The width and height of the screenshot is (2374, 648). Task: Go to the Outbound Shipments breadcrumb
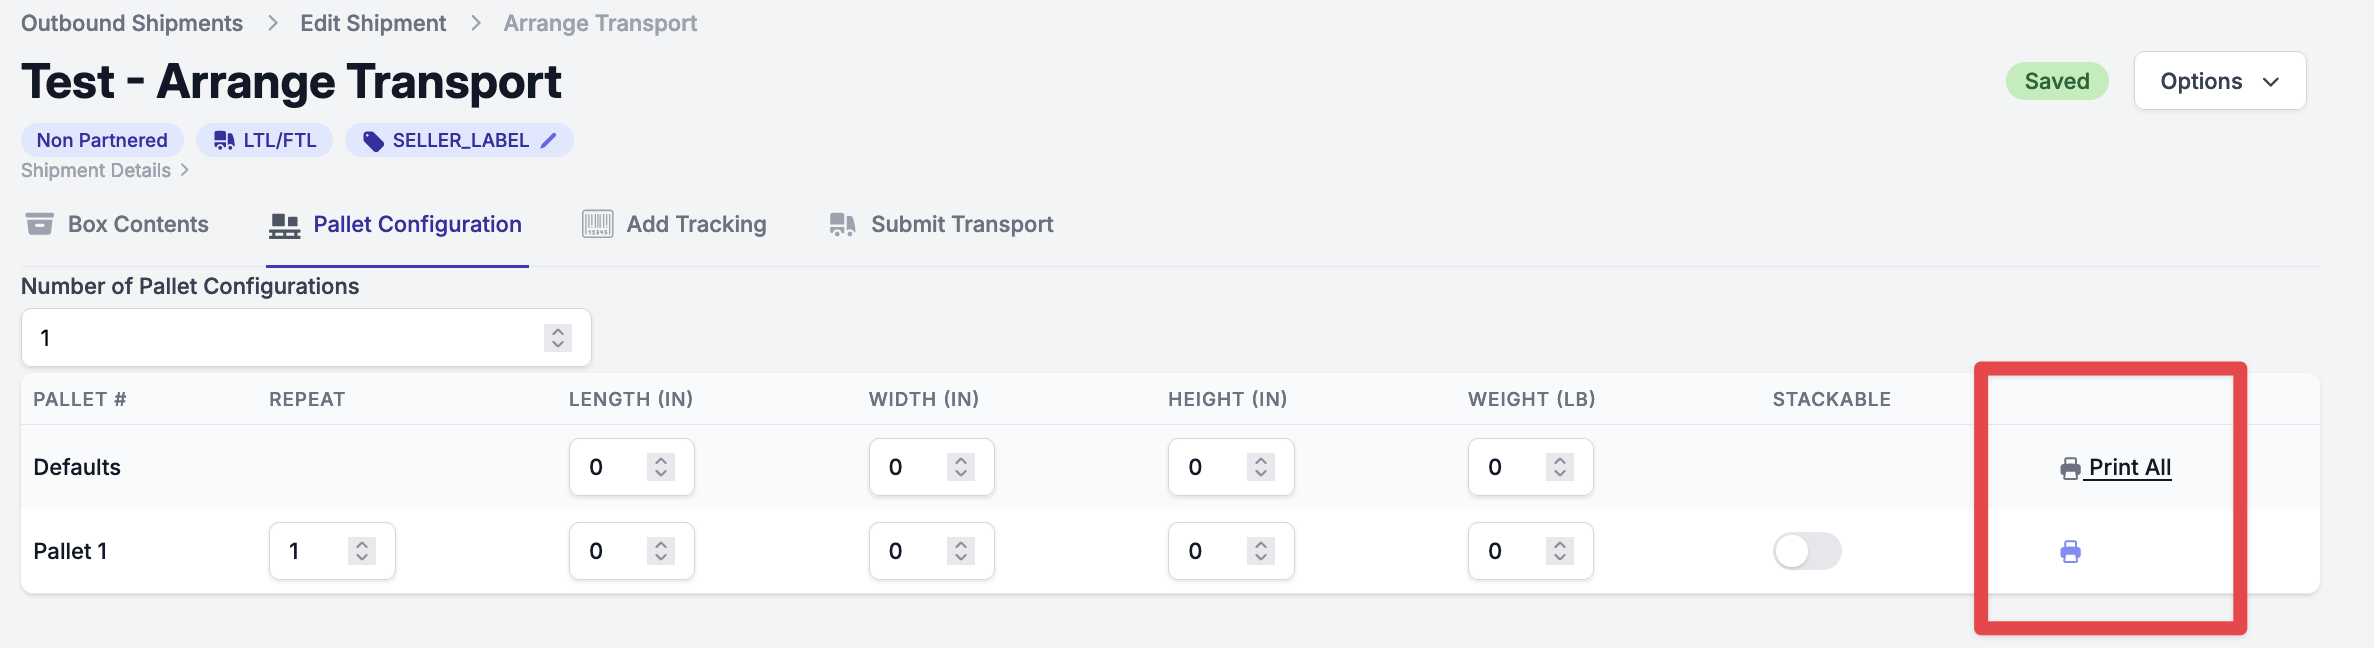[x=132, y=23]
